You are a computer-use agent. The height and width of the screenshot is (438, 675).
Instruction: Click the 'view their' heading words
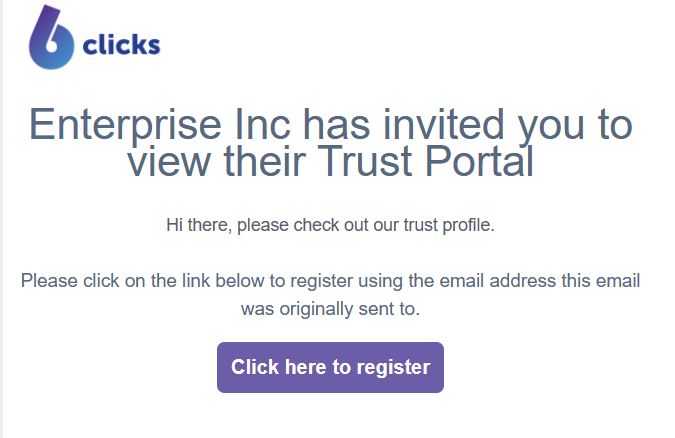point(217,161)
